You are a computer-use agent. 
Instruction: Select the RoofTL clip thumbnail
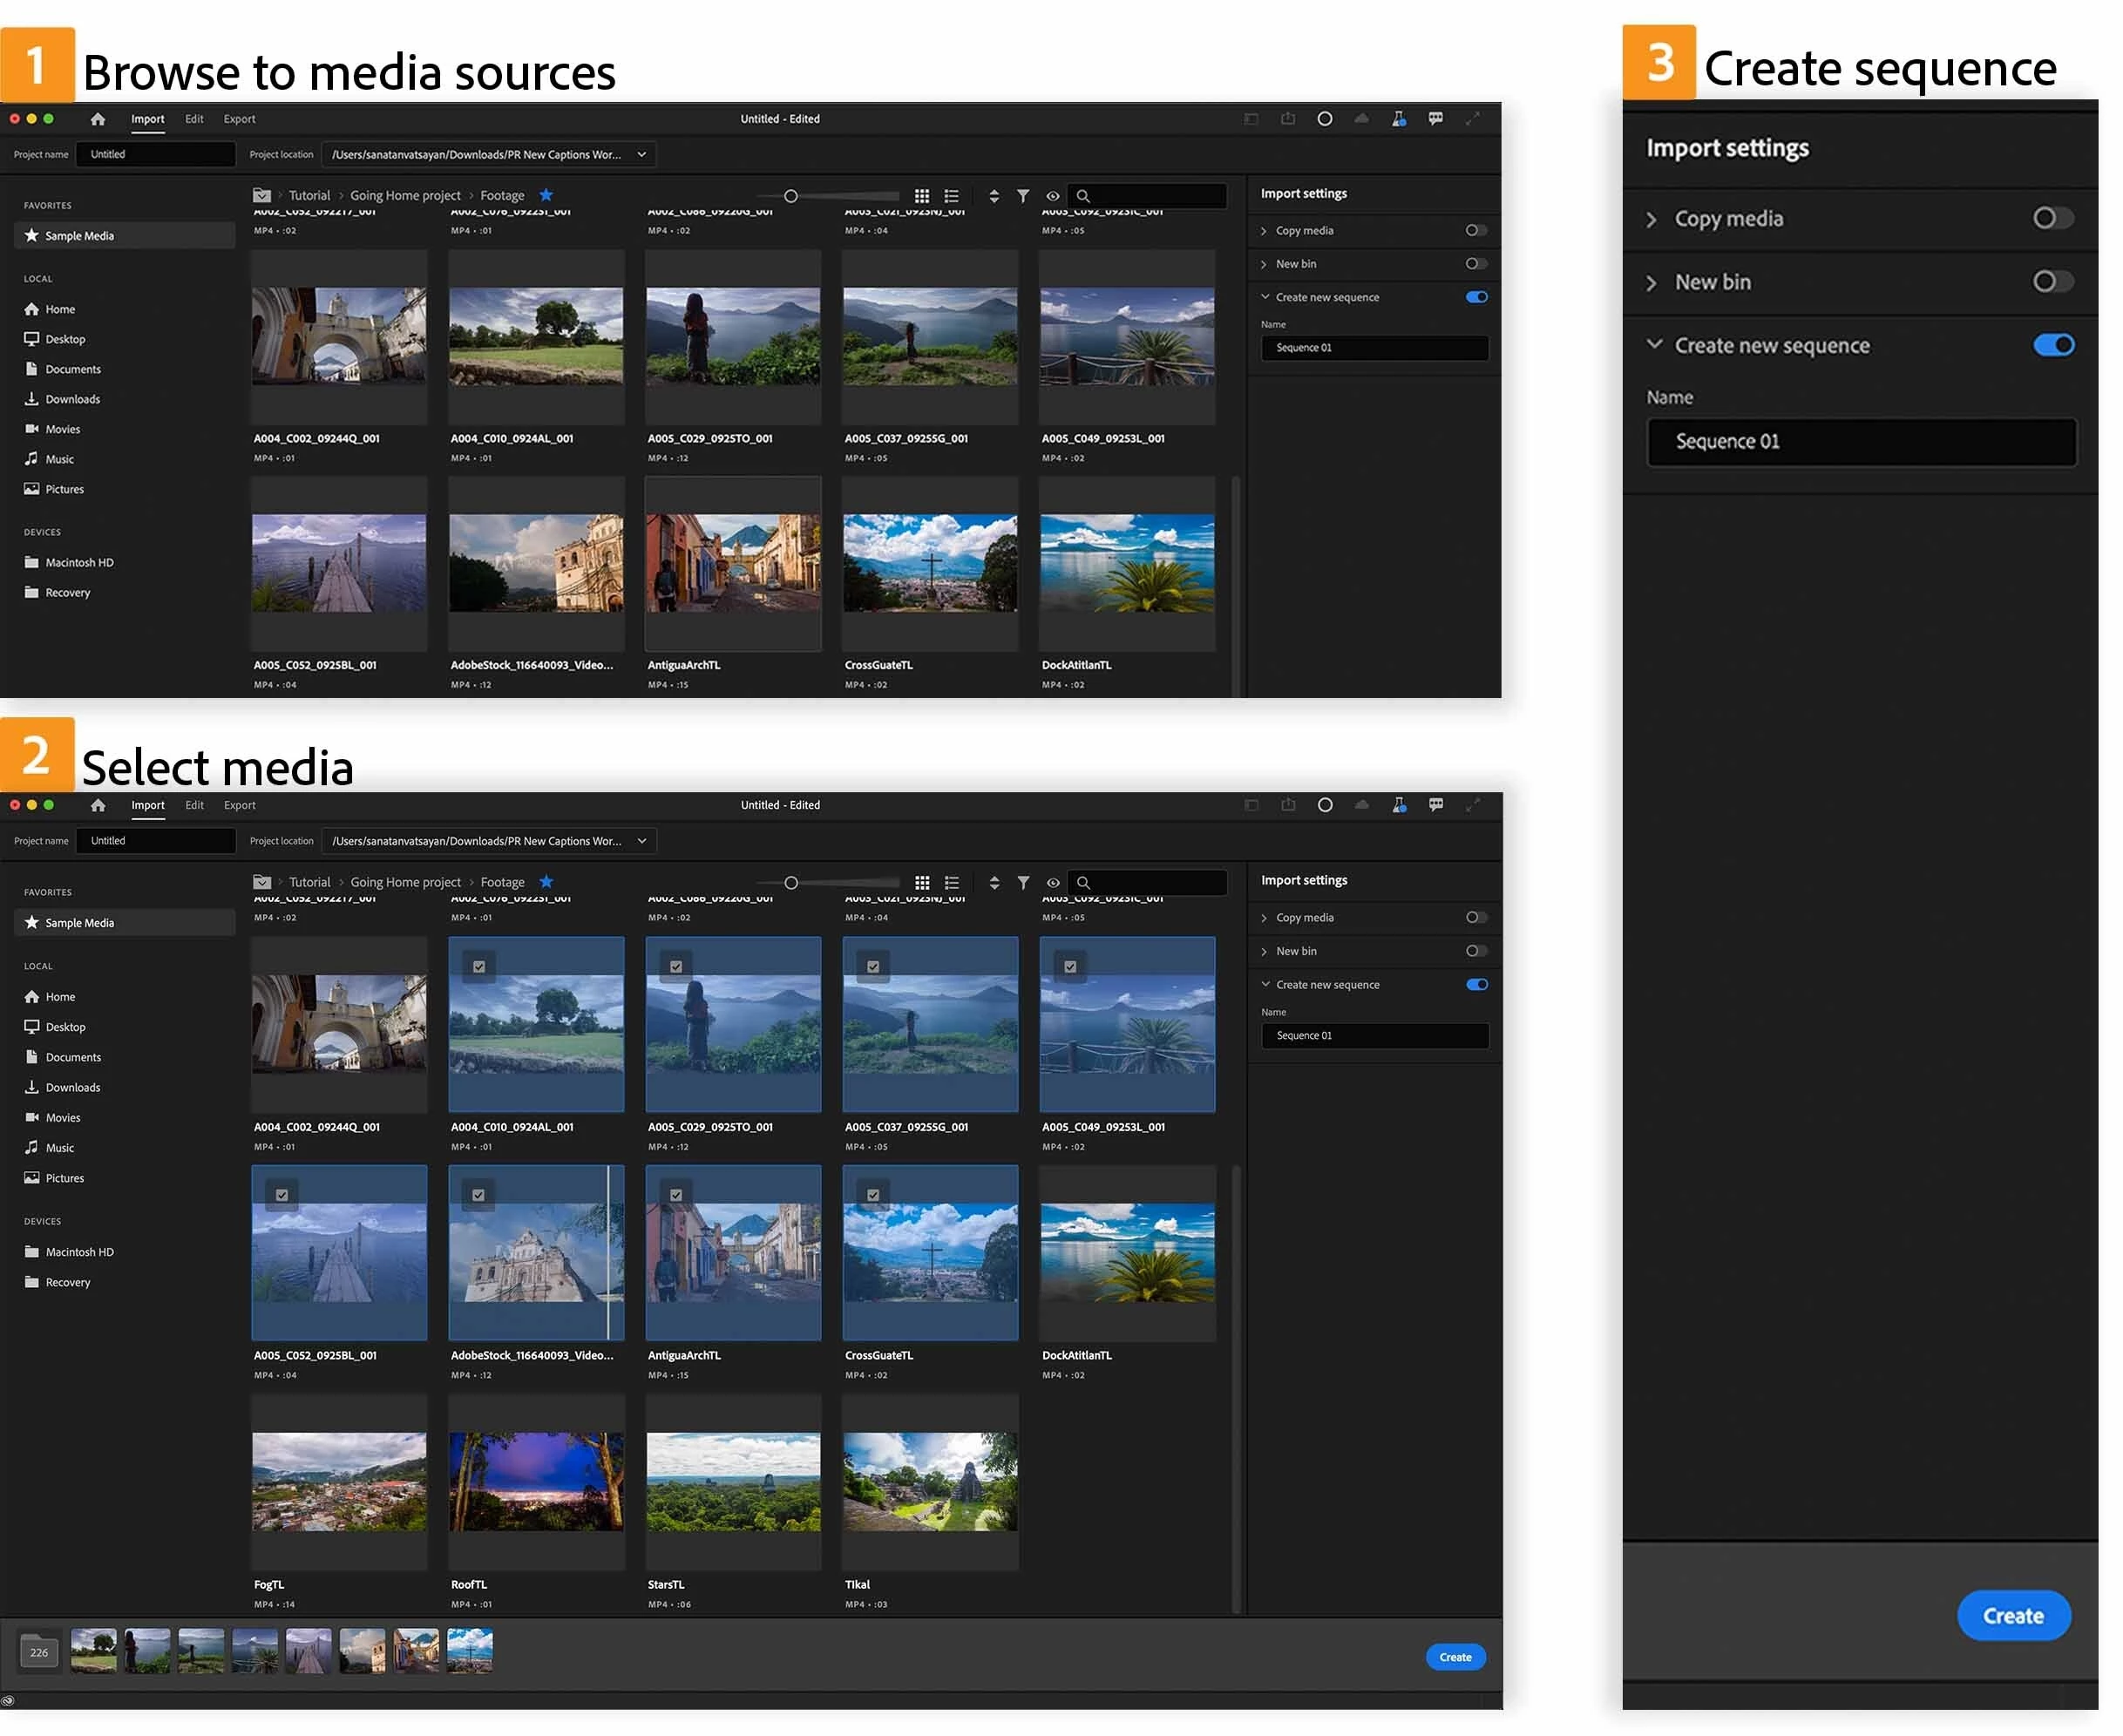pyautogui.click(x=536, y=1480)
